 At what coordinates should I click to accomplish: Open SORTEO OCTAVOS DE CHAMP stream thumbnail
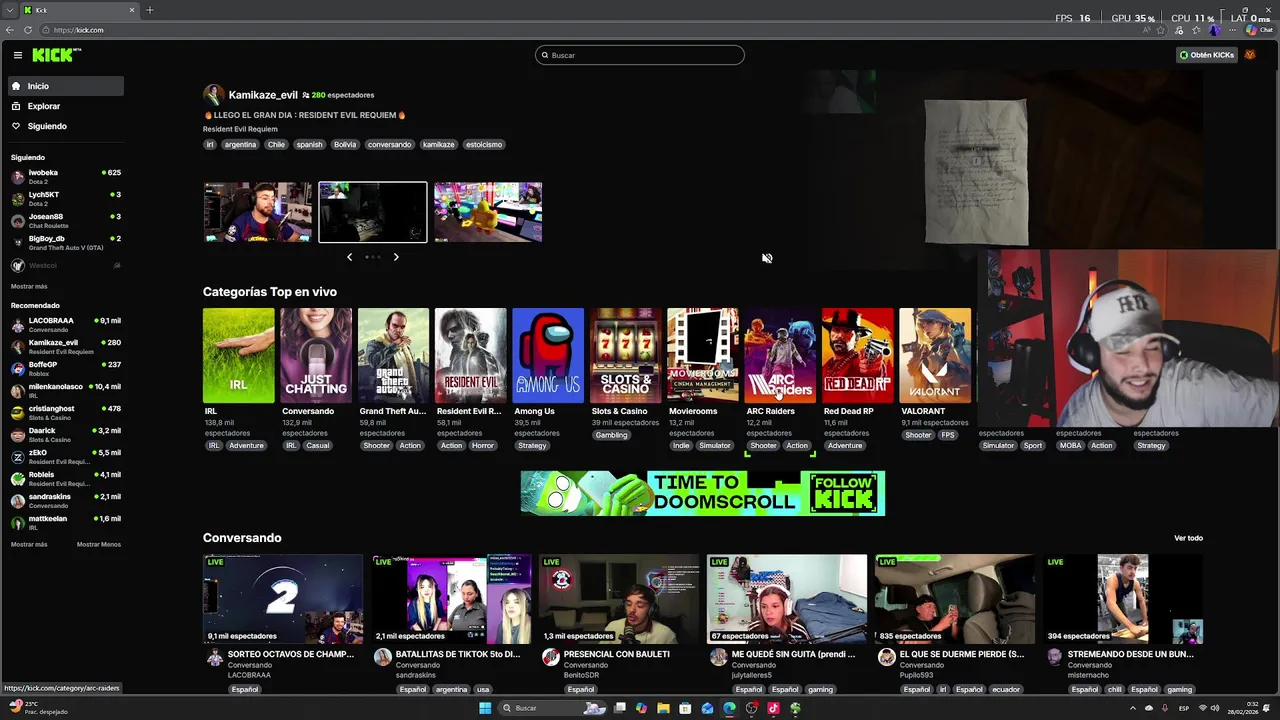pos(283,599)
